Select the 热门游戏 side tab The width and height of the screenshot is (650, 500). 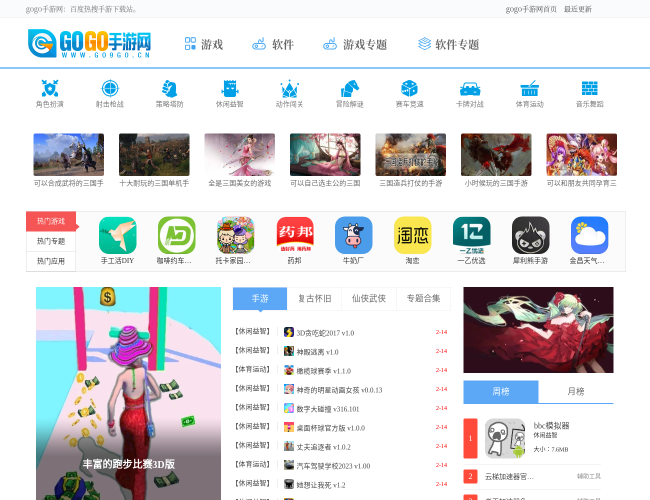51,221
